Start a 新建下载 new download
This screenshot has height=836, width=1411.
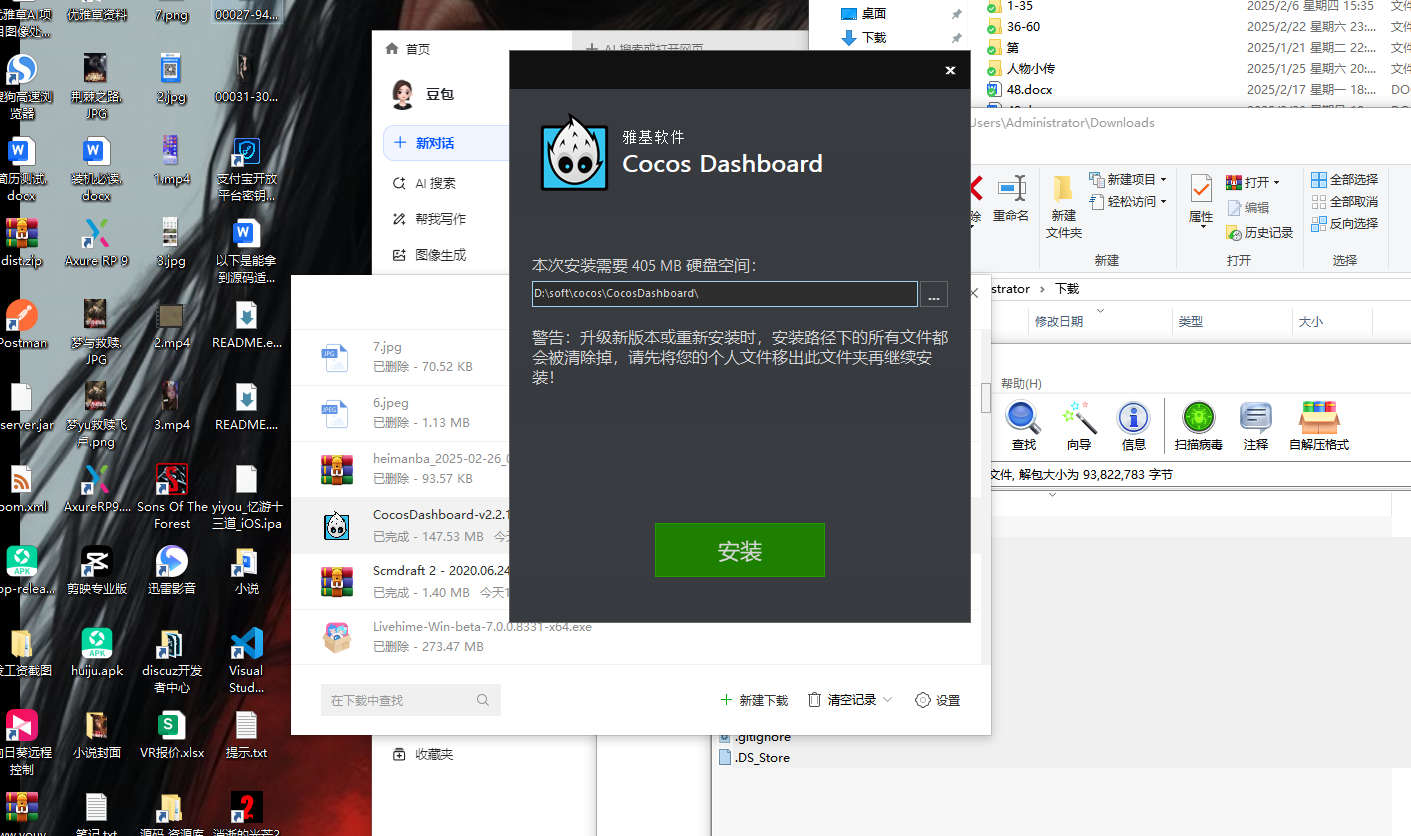pyautogui.click(x=755, y=700)
